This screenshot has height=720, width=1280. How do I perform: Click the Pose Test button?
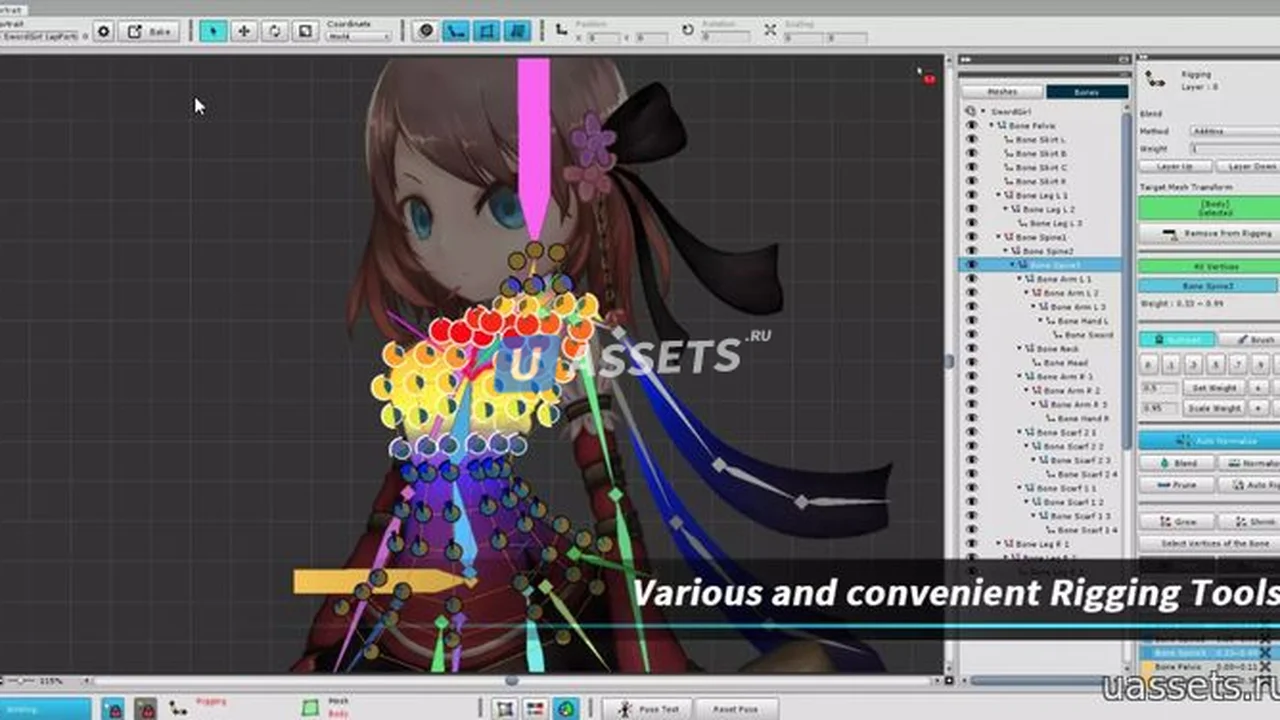click(x=648, y=708)
